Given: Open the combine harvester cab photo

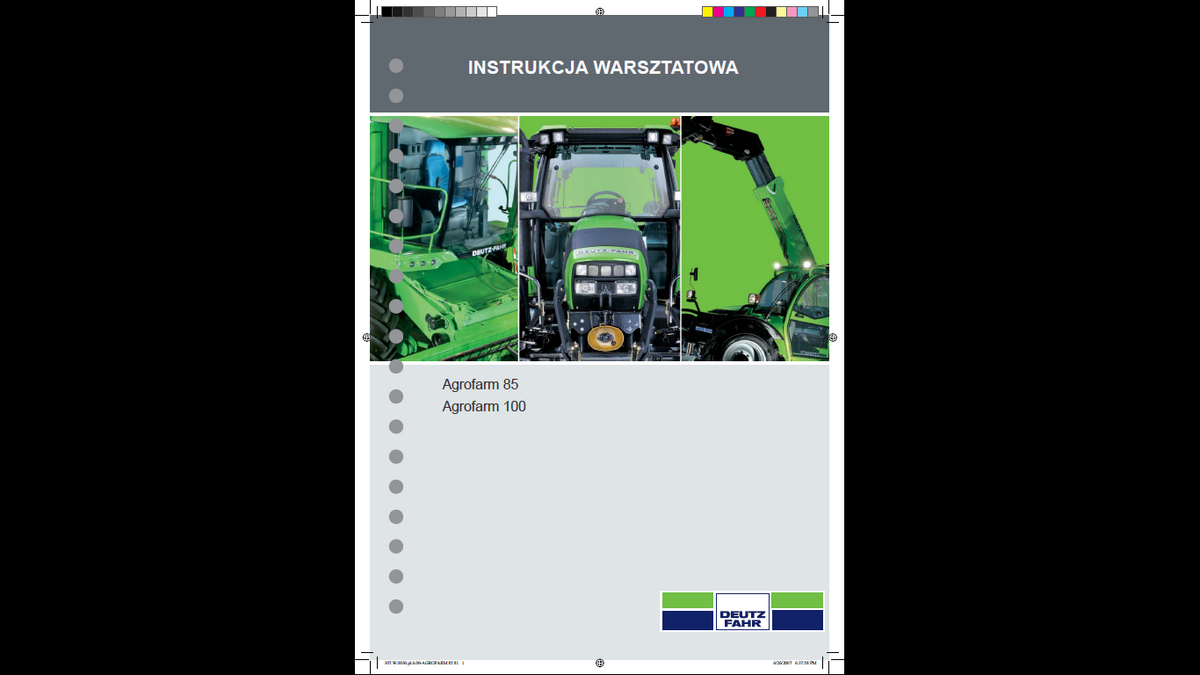Looking at the screenshot, I should pyautogui.click(x=444, y=238).
